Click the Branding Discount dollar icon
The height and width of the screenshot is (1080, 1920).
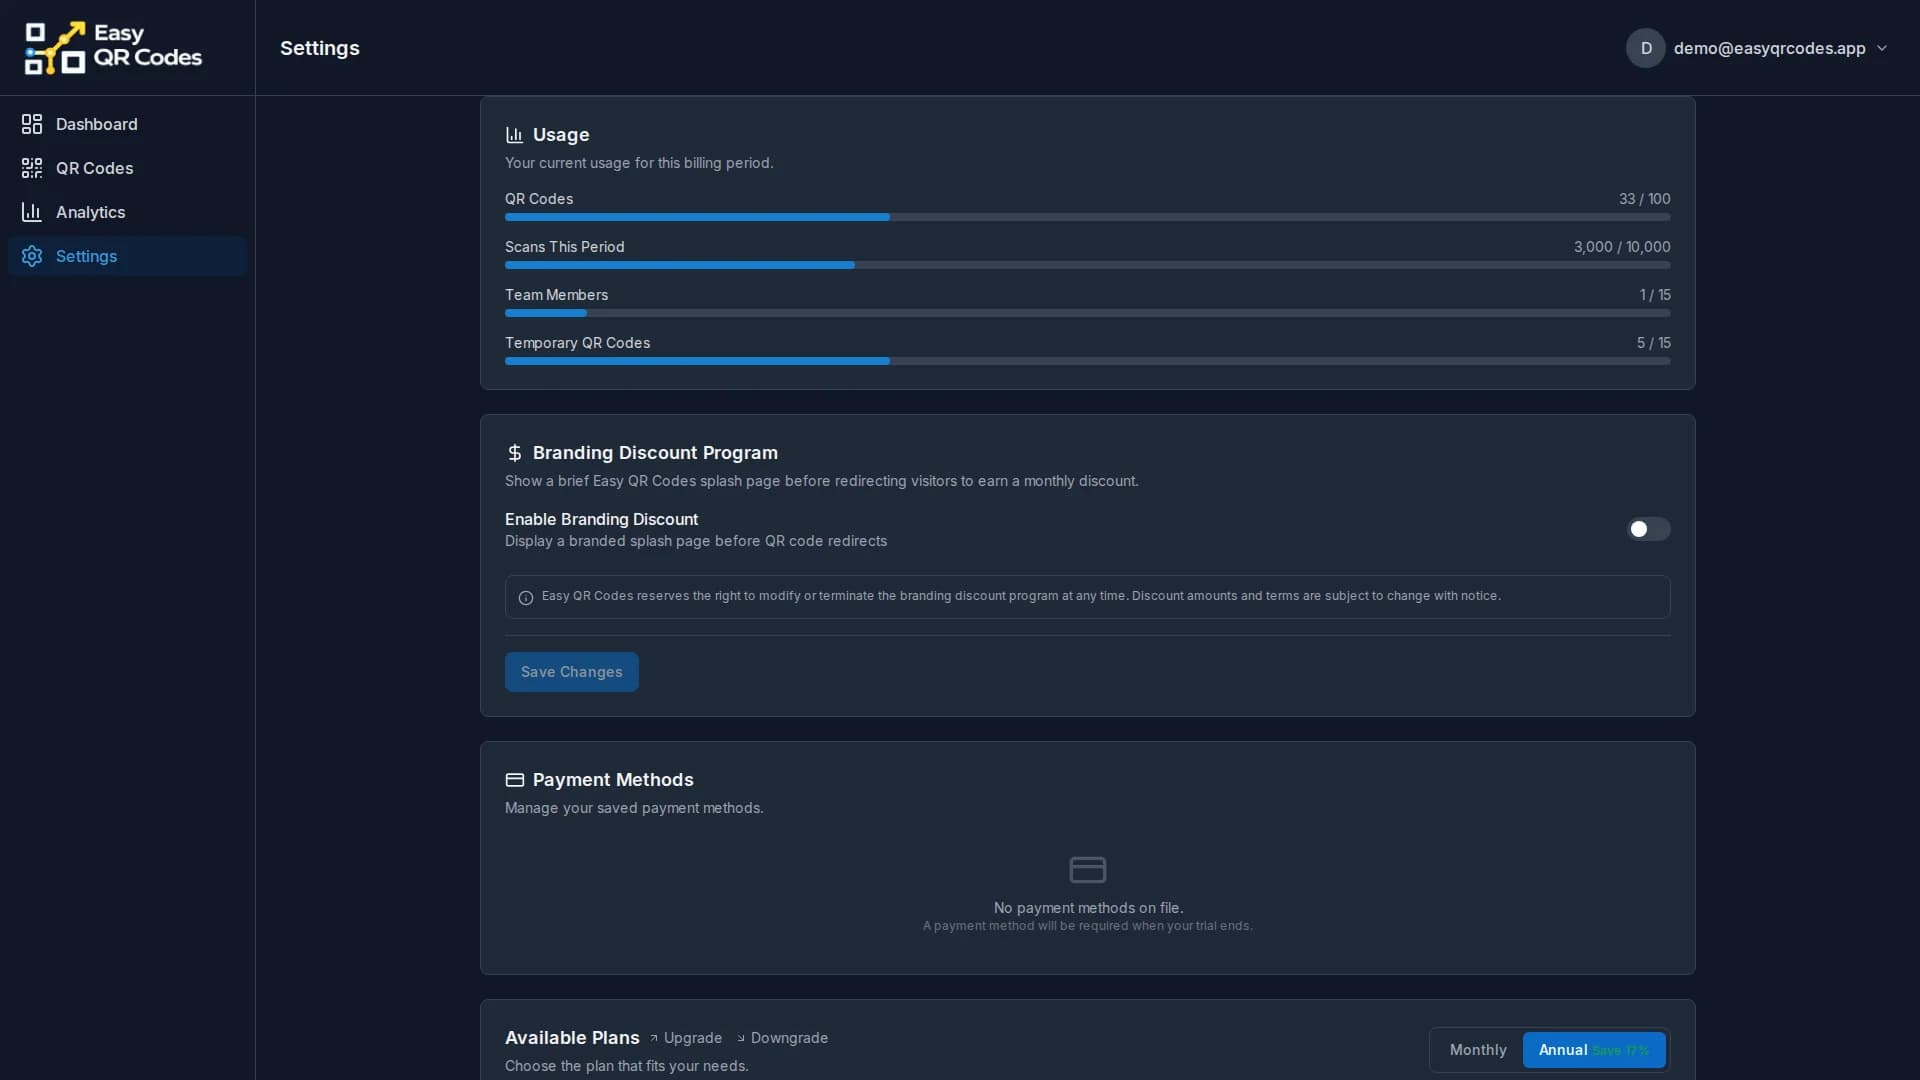(x=514, y=453)
